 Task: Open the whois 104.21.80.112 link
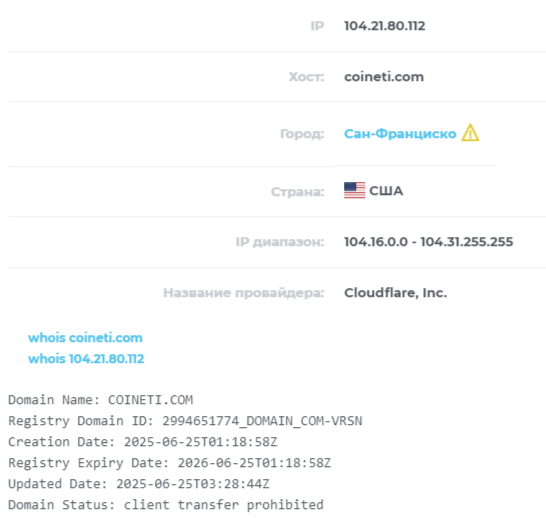(86, 359)
